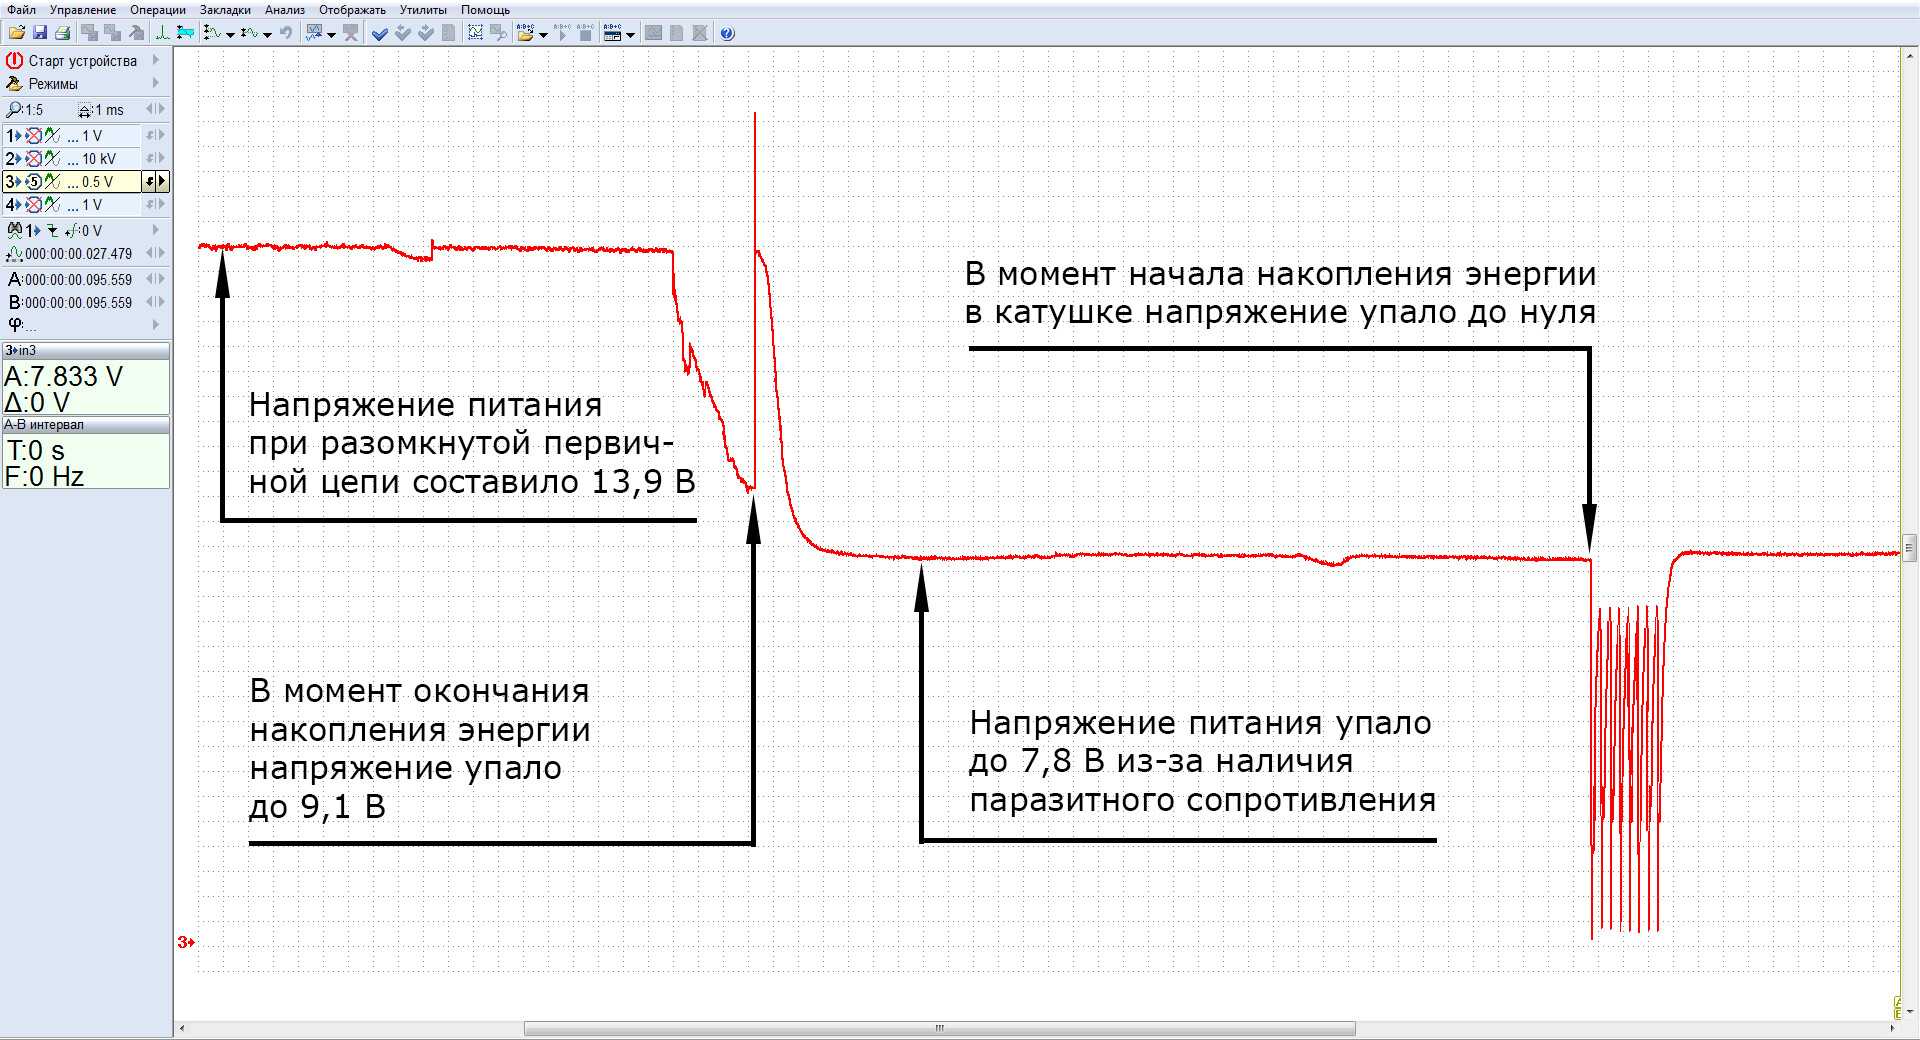
Task: Click marker A time 000:00:00.095.559
Action: 78,279
